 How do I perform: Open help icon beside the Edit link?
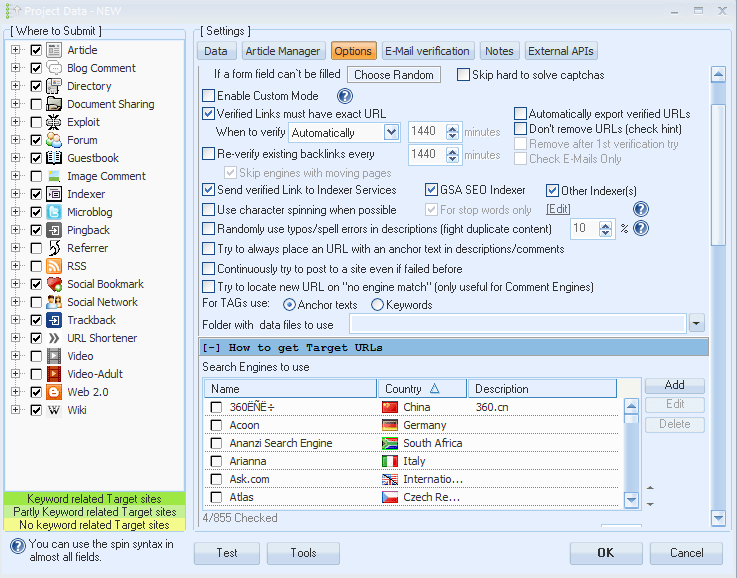click(x=641, y=209)
